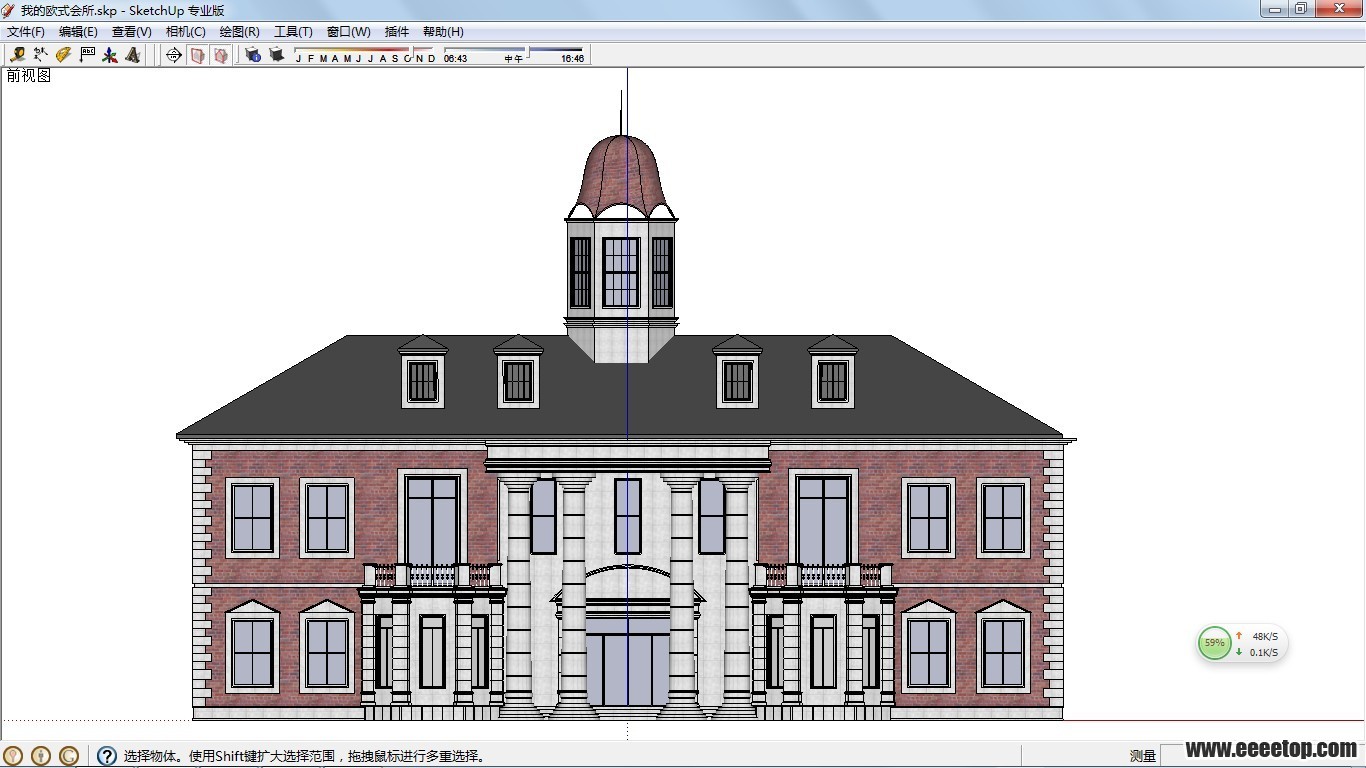Click the brick dome roof of the cupola
The height and width of the screenshot is (768, 1366).
tap(621, 175)
